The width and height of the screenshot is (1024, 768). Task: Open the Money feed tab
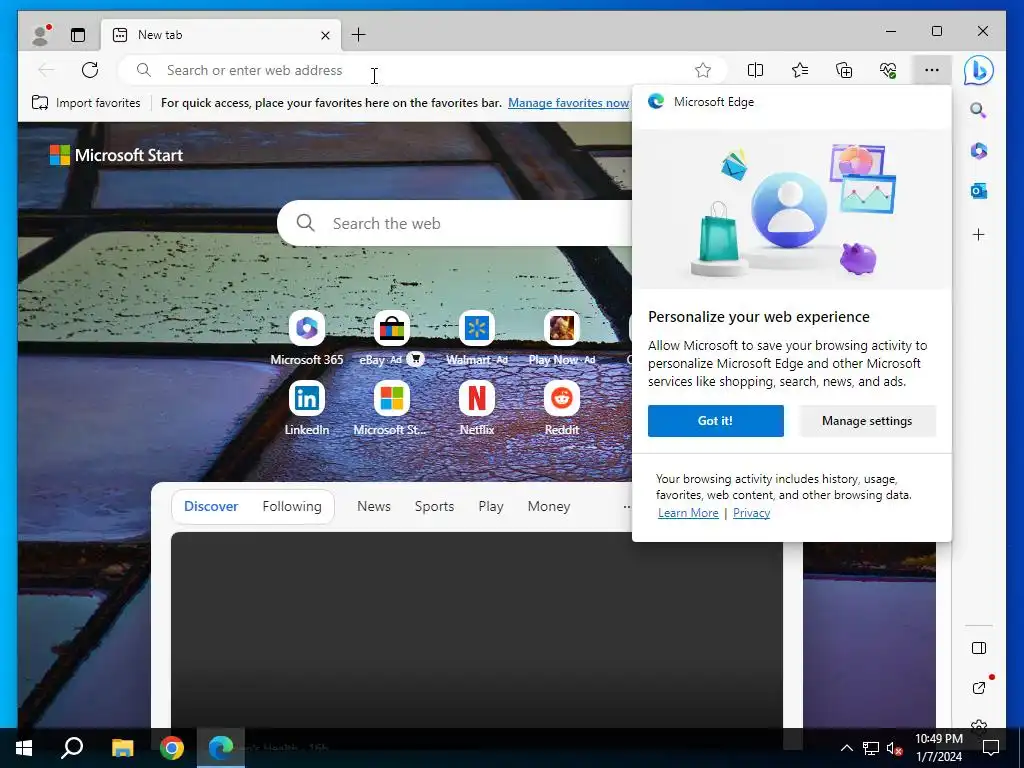pos(549,506)
